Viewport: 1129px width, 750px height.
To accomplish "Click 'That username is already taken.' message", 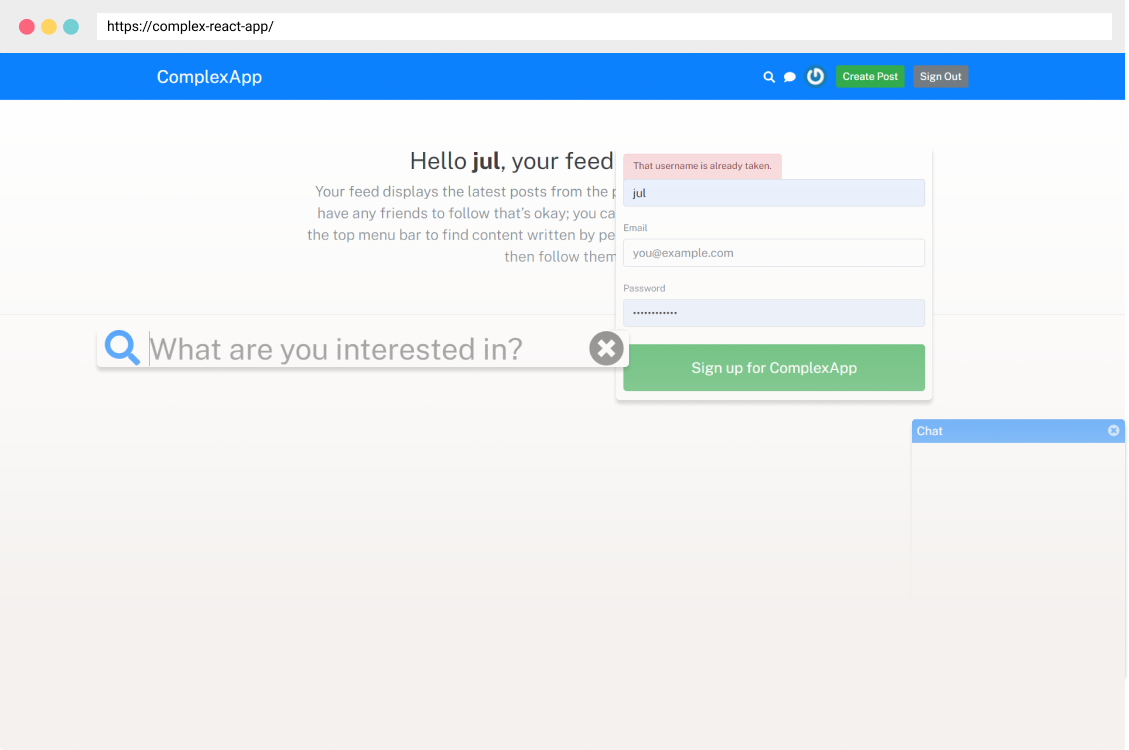I will pos(702,166).
